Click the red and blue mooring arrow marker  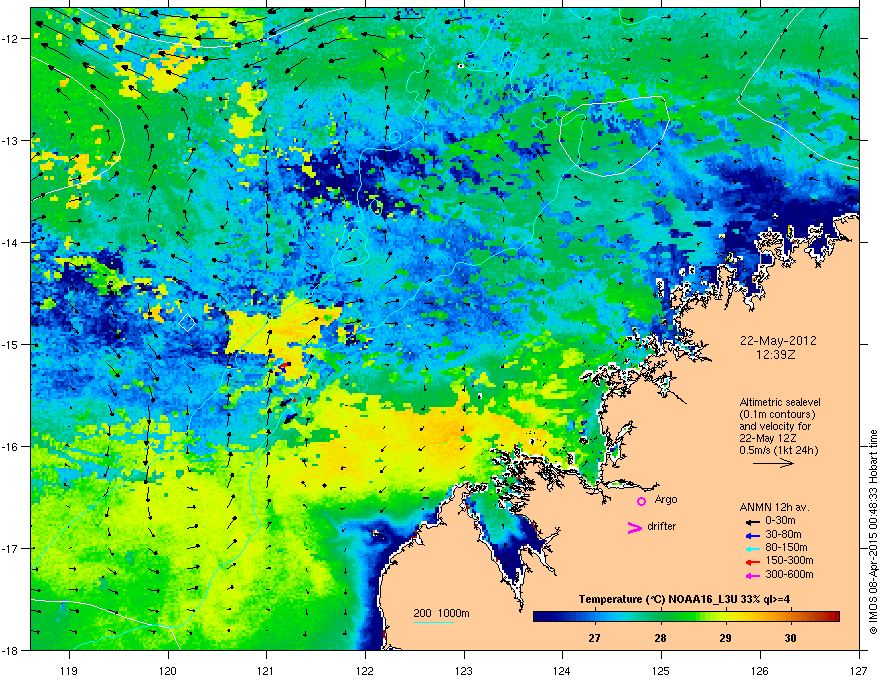click(284, 367)
